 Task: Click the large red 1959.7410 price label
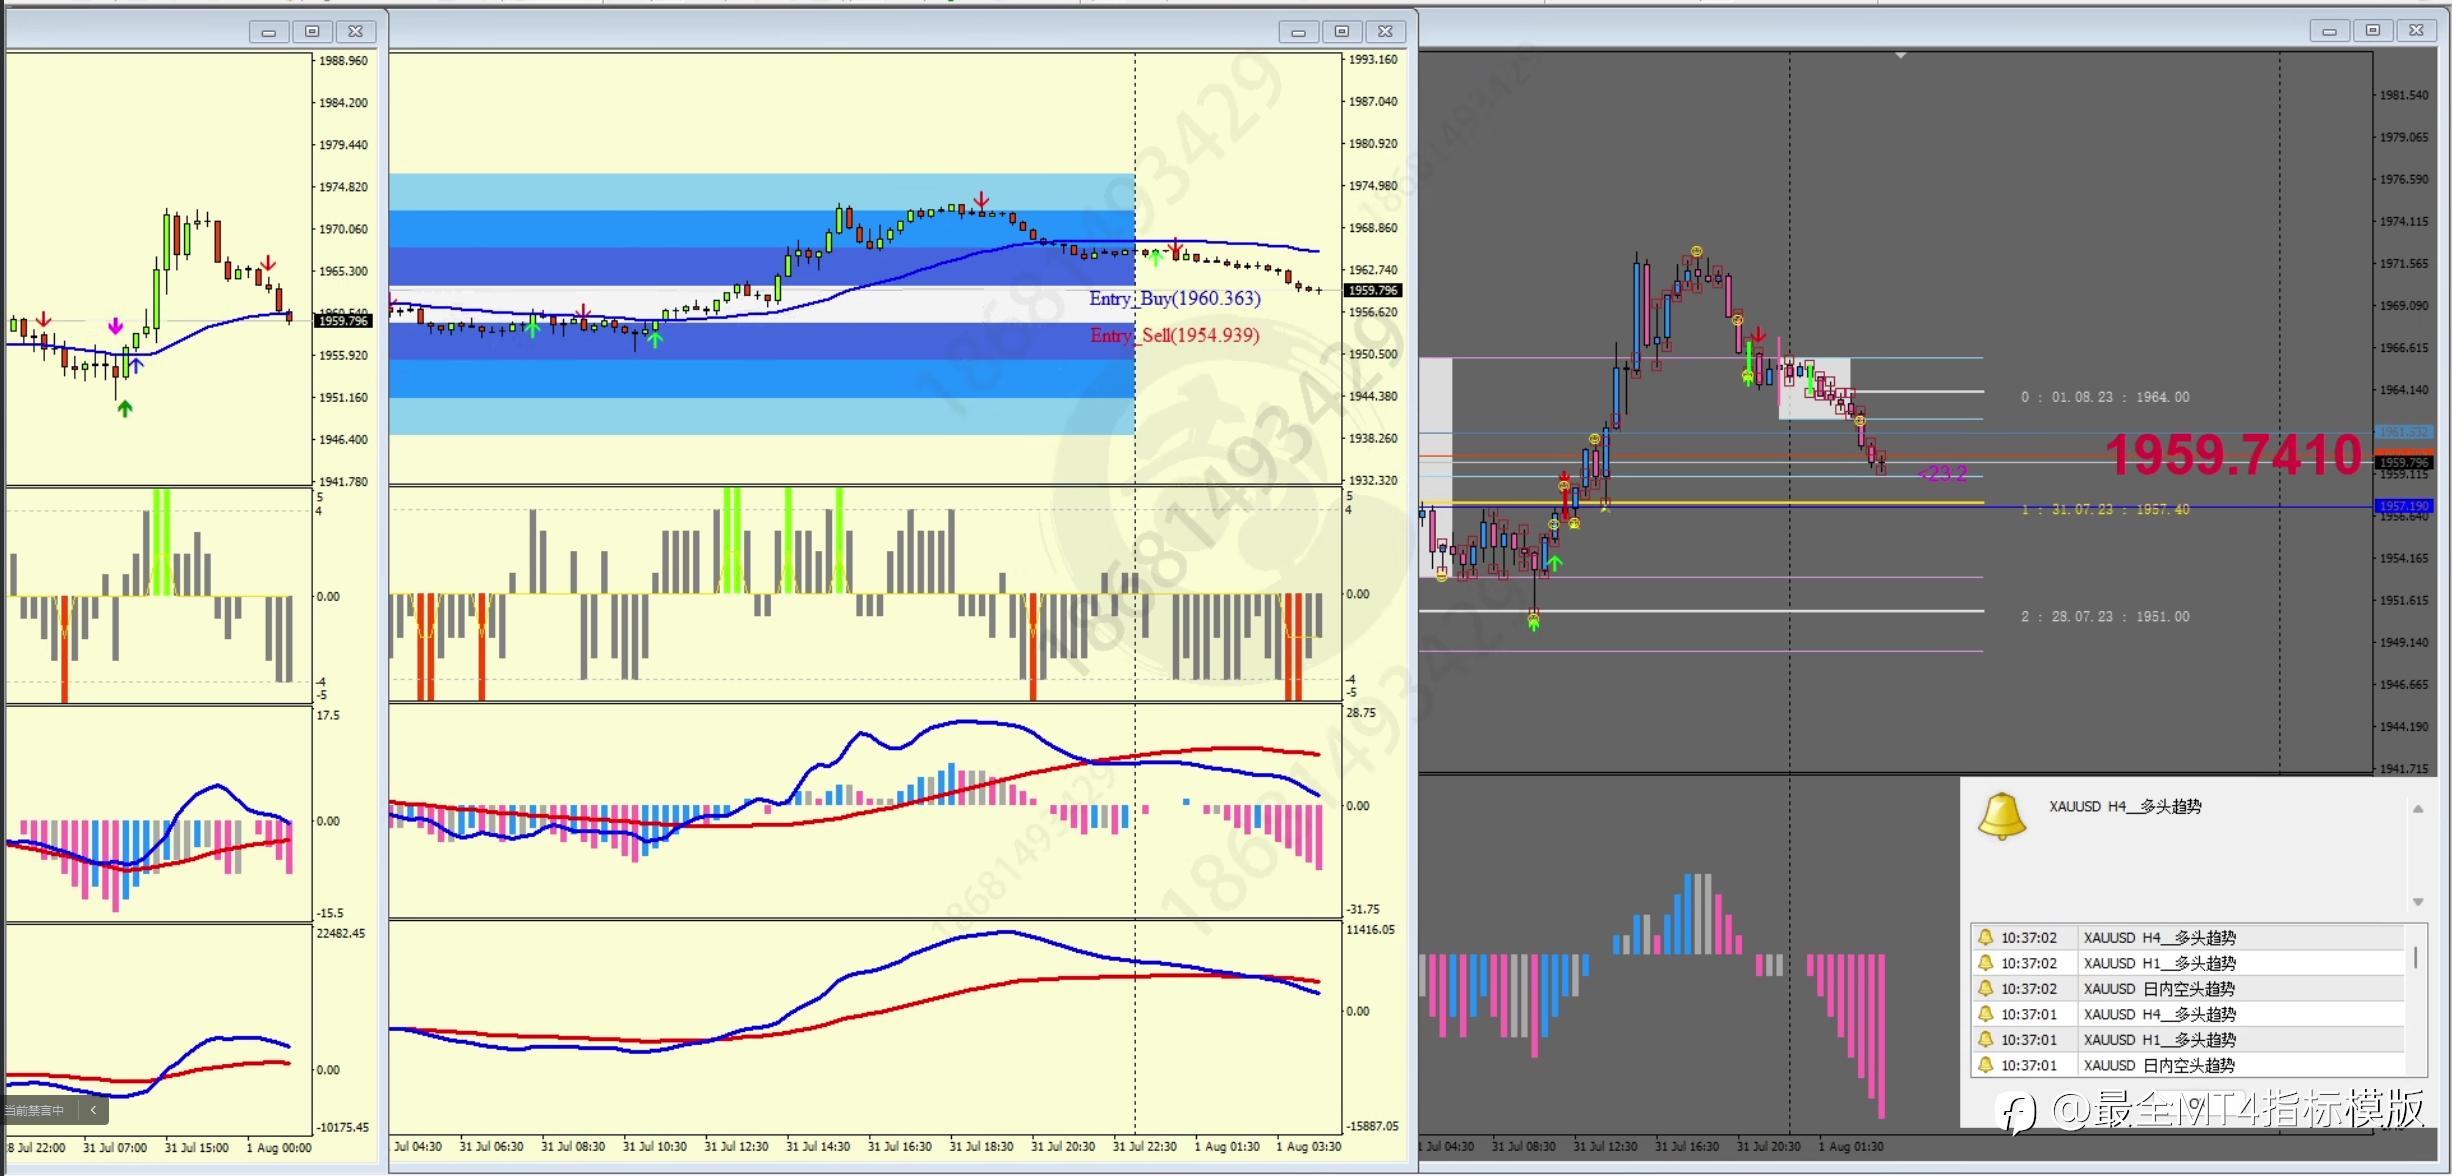2233,455
